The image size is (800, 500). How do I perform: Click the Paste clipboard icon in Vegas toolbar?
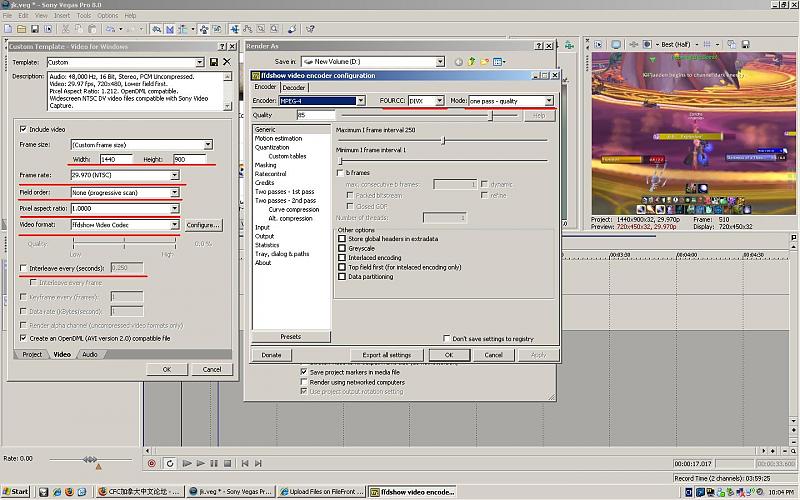[x=92, y=30]
